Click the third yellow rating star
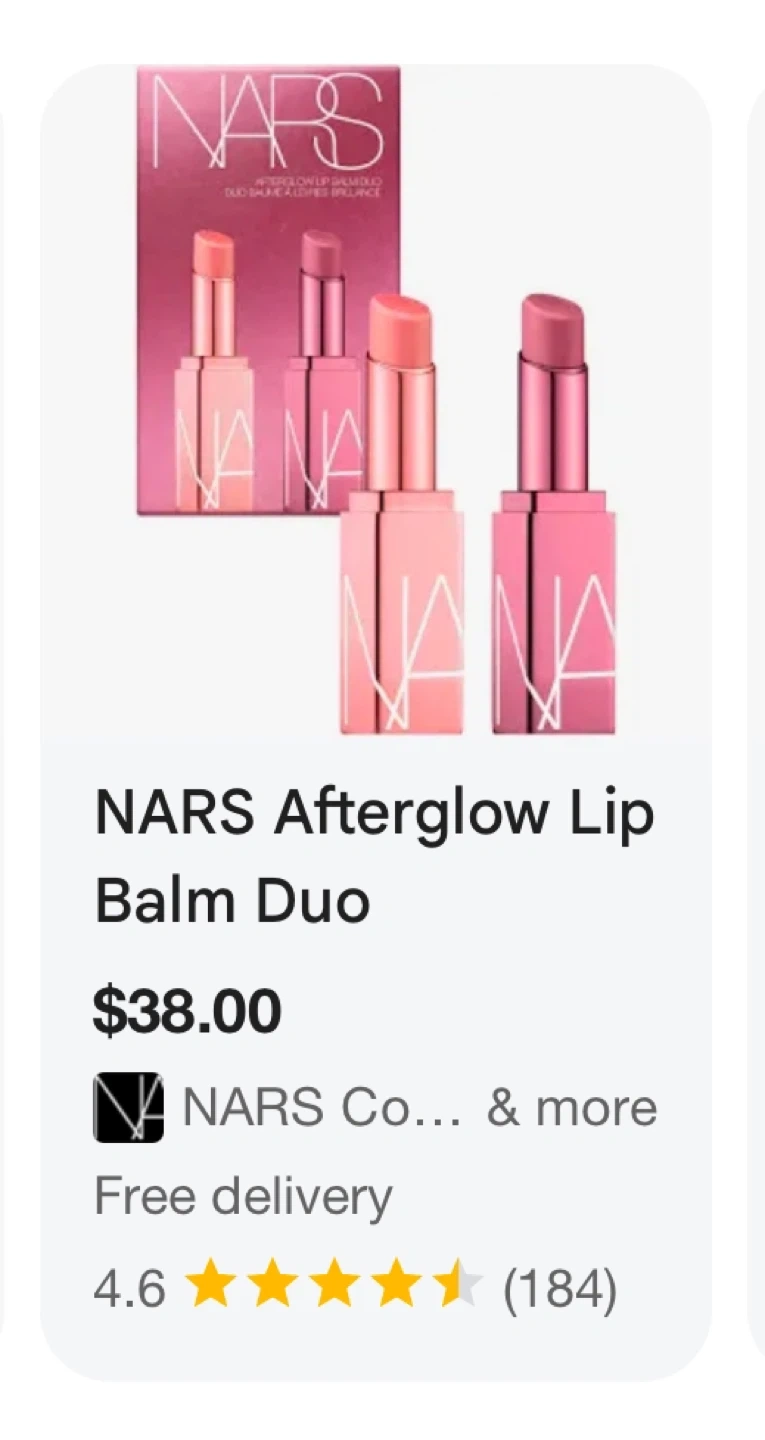765x1440 pixels. (x=335, y=1285)
